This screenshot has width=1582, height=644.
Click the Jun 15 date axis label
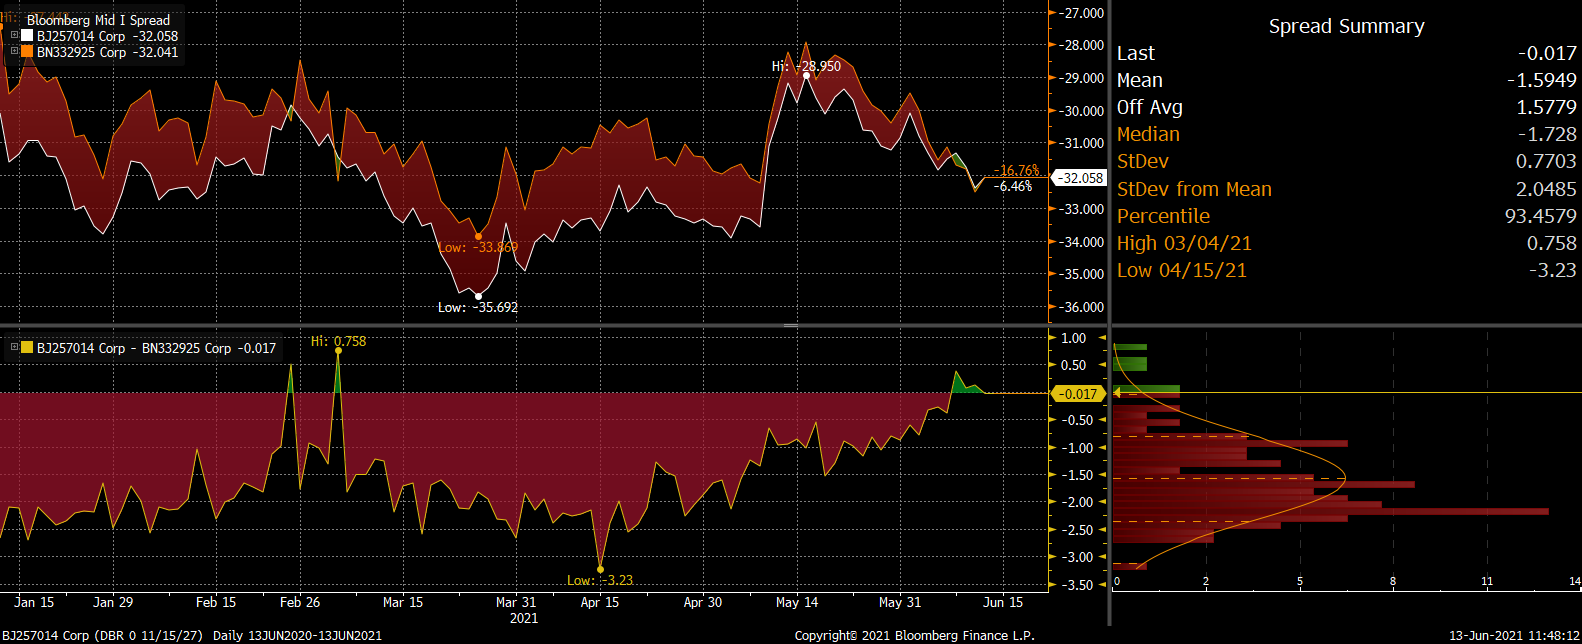[1003, 602]
